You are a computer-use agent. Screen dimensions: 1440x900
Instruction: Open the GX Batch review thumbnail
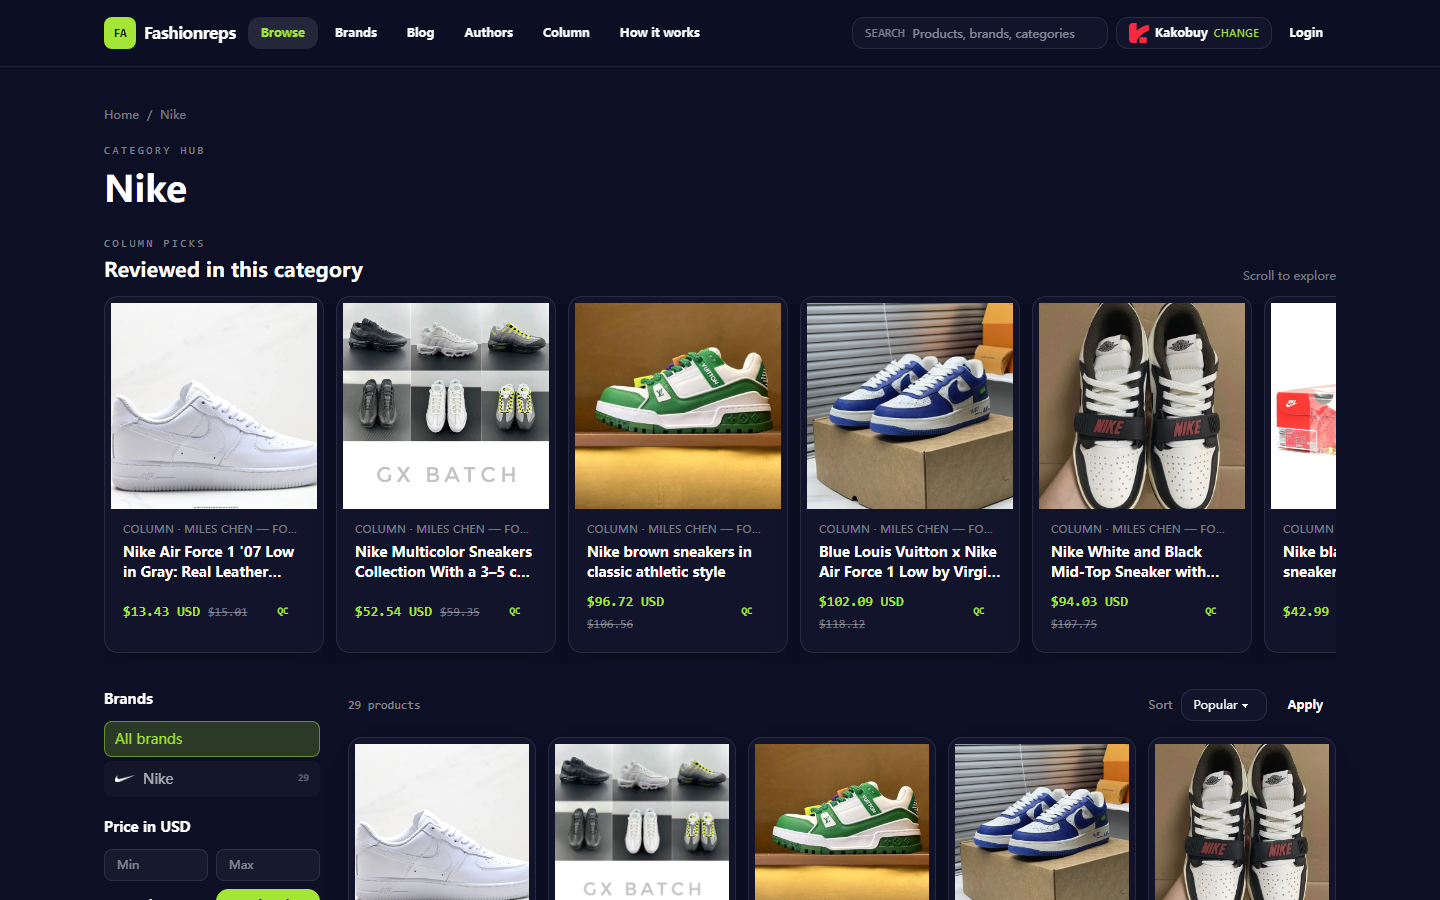click(446, 406)
